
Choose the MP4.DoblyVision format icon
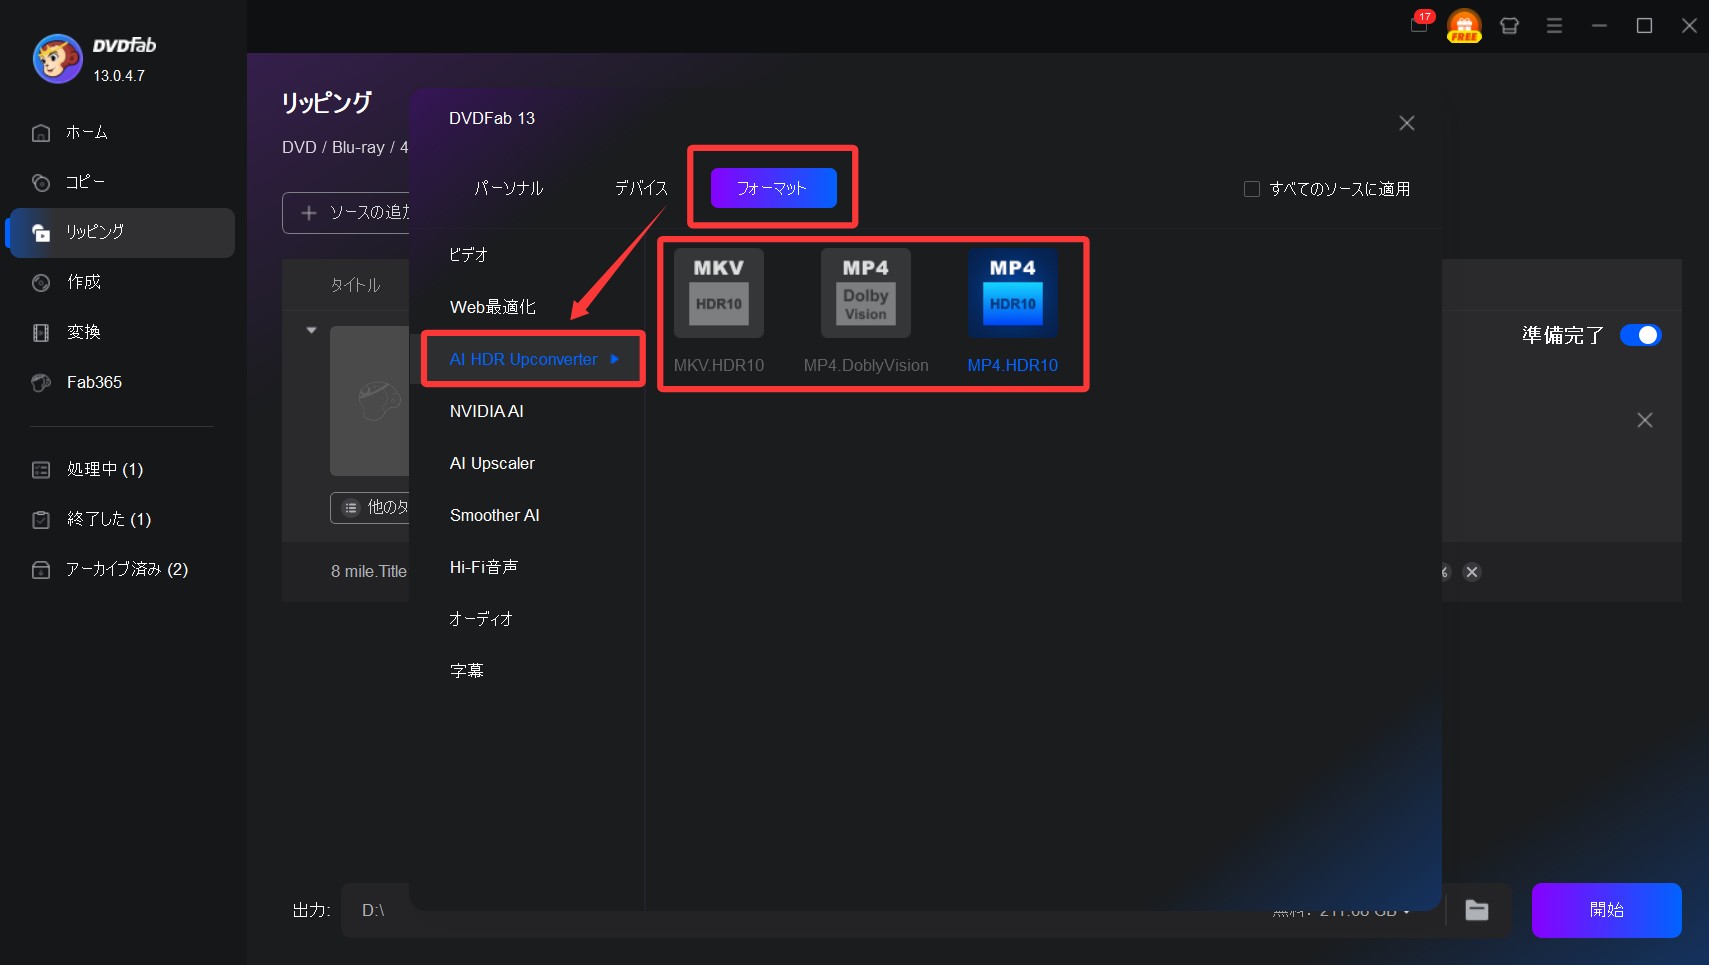(866, 293)
